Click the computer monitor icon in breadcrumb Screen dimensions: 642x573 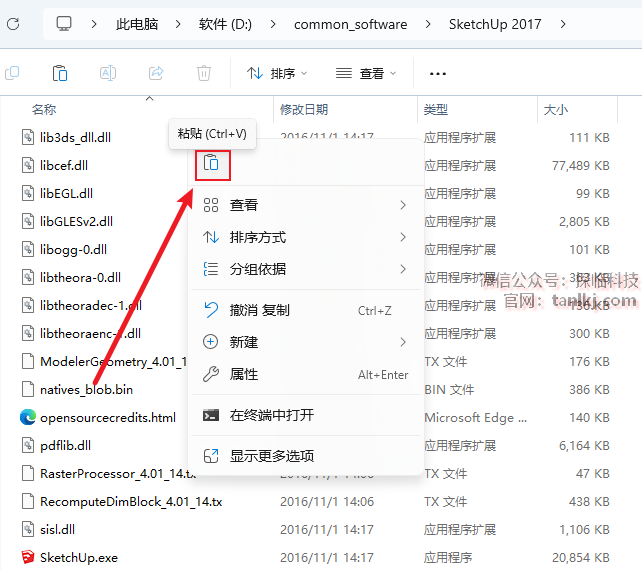pos(64,24)
